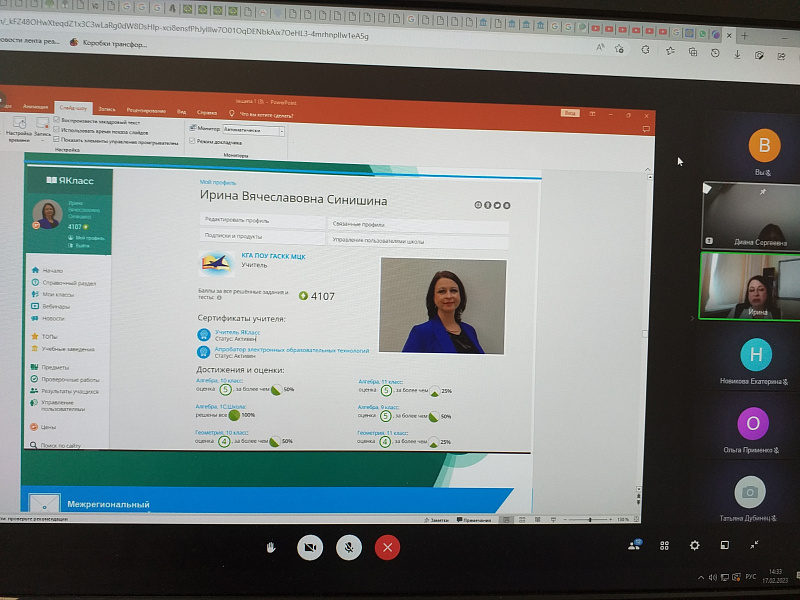Image resolution: width=800 pixels, height=600 pixels.
Task: Open browser history
Action: point(715,53)
